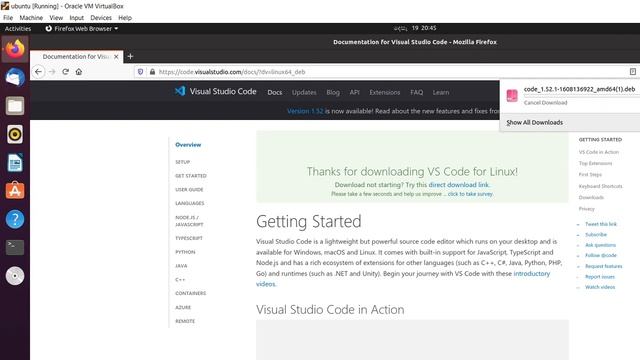640x360 pixels.
Task: Launch LibreOffice Writer from the dock
Action: pyautogui.click(x=15, y=163)
